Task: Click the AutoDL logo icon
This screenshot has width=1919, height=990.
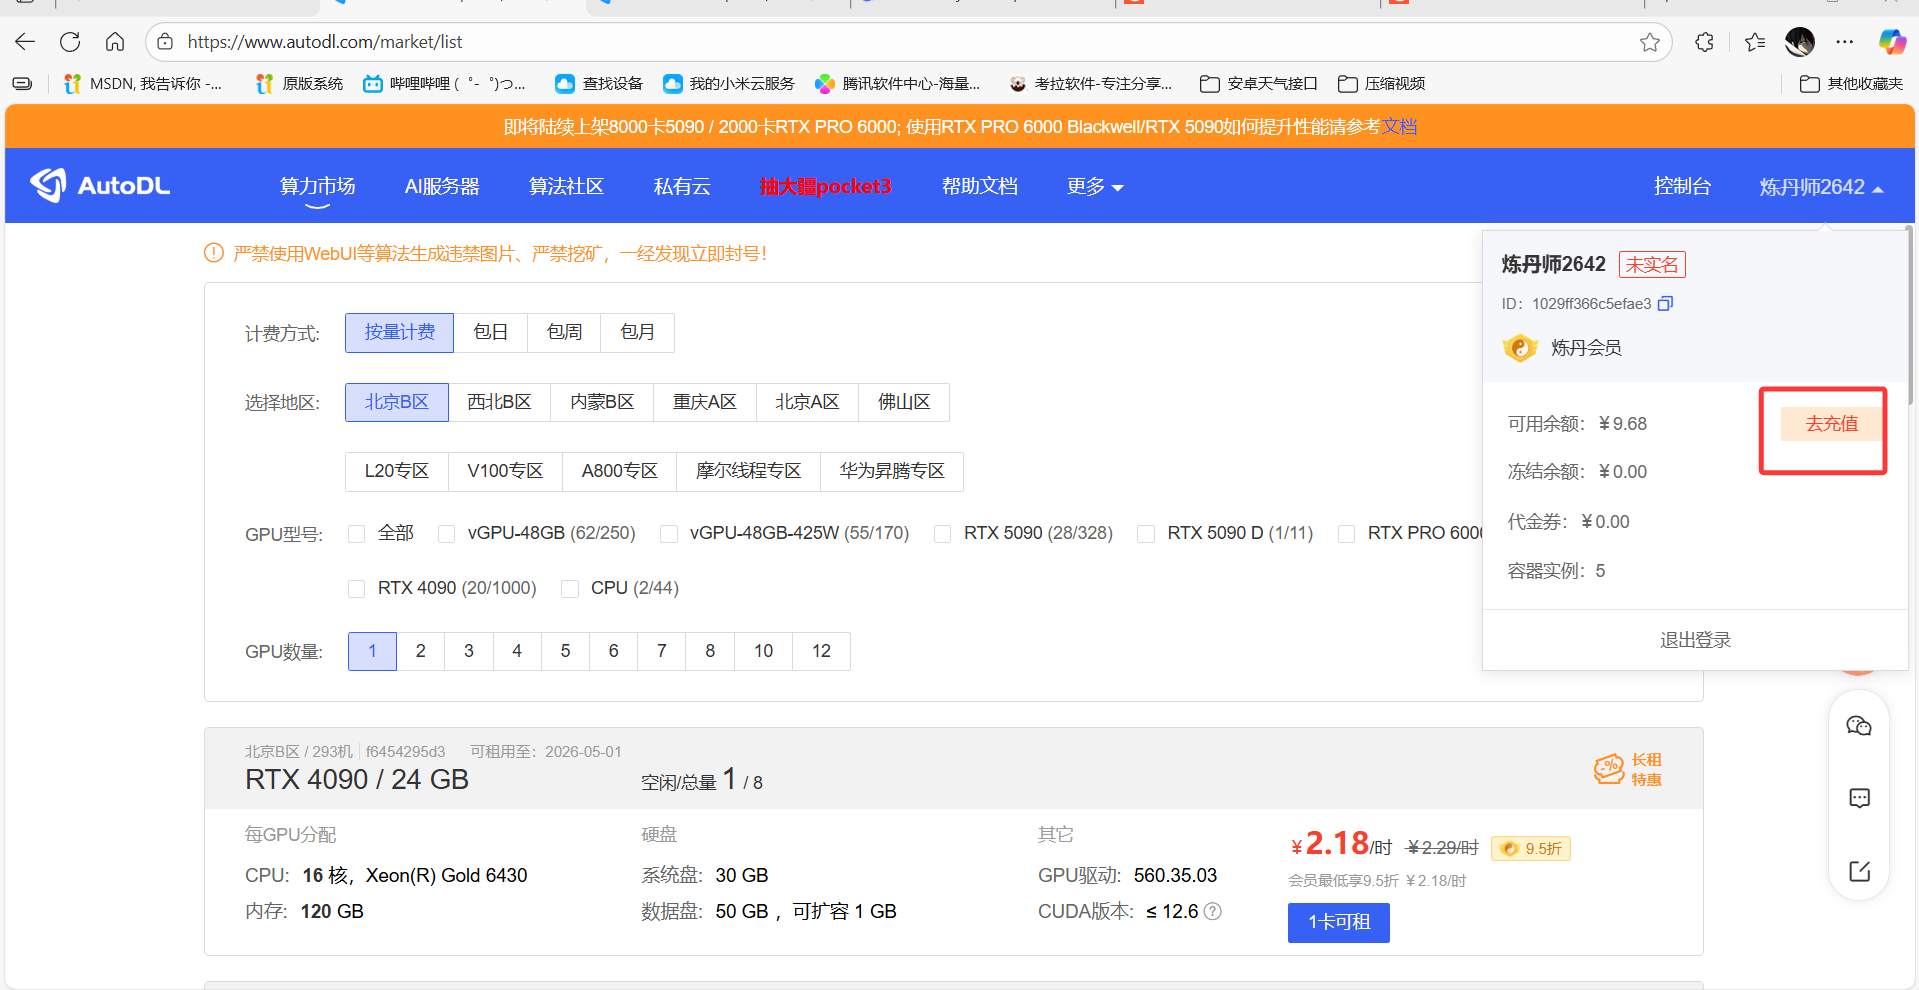Action: click(x=48, y=185)
